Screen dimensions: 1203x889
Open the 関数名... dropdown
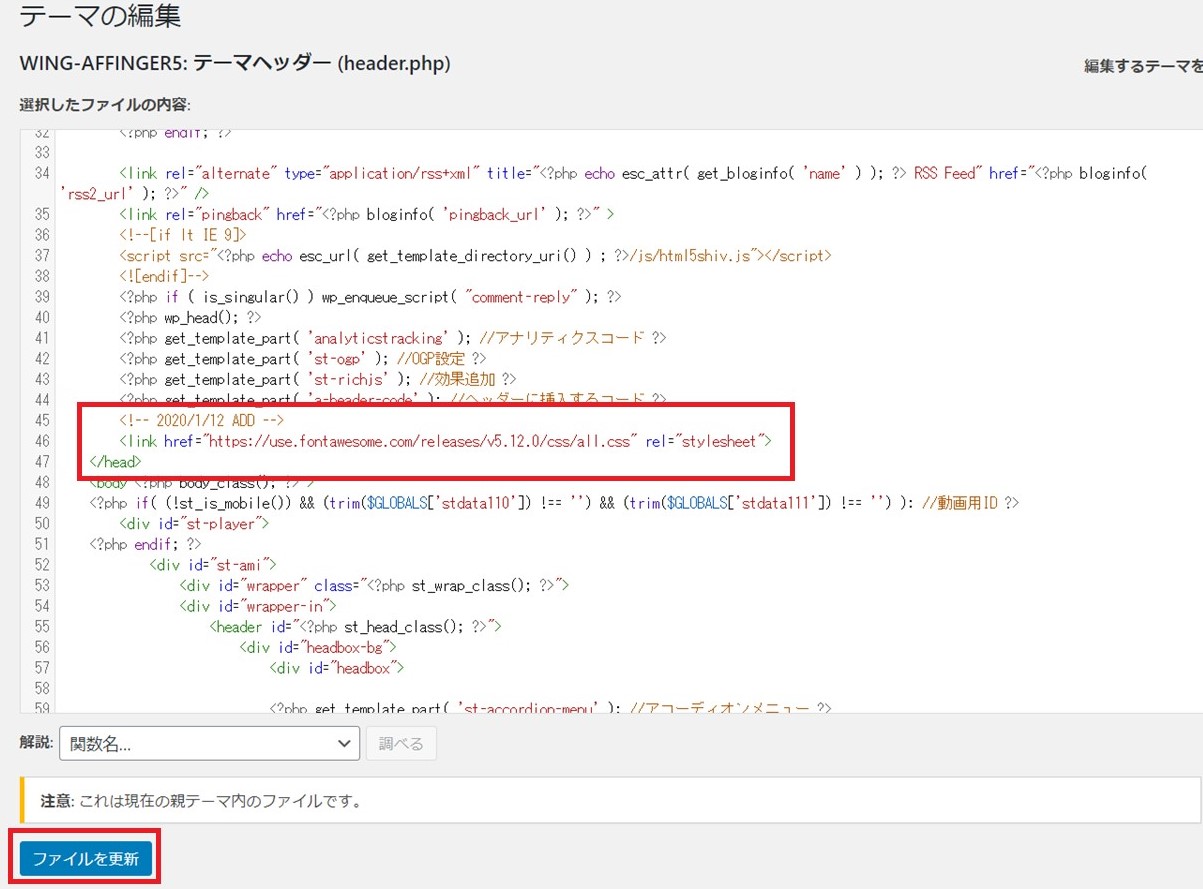[209, 743]
